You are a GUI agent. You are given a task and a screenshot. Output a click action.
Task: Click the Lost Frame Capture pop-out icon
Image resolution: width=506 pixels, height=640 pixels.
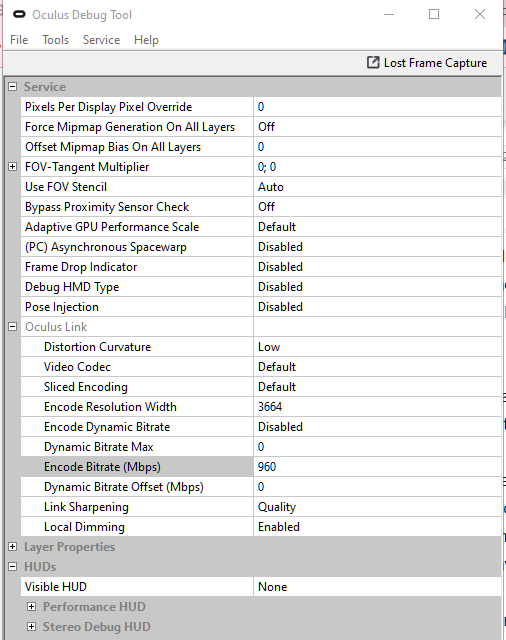(x=373, y=62)
